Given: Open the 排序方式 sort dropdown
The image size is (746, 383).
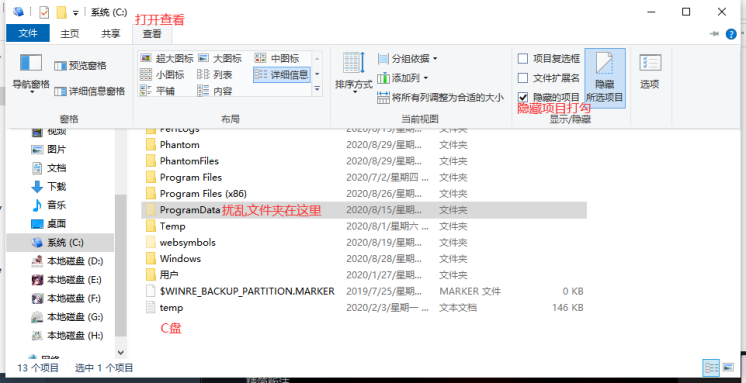Looking at the screenshot, I should pos(353,72).
